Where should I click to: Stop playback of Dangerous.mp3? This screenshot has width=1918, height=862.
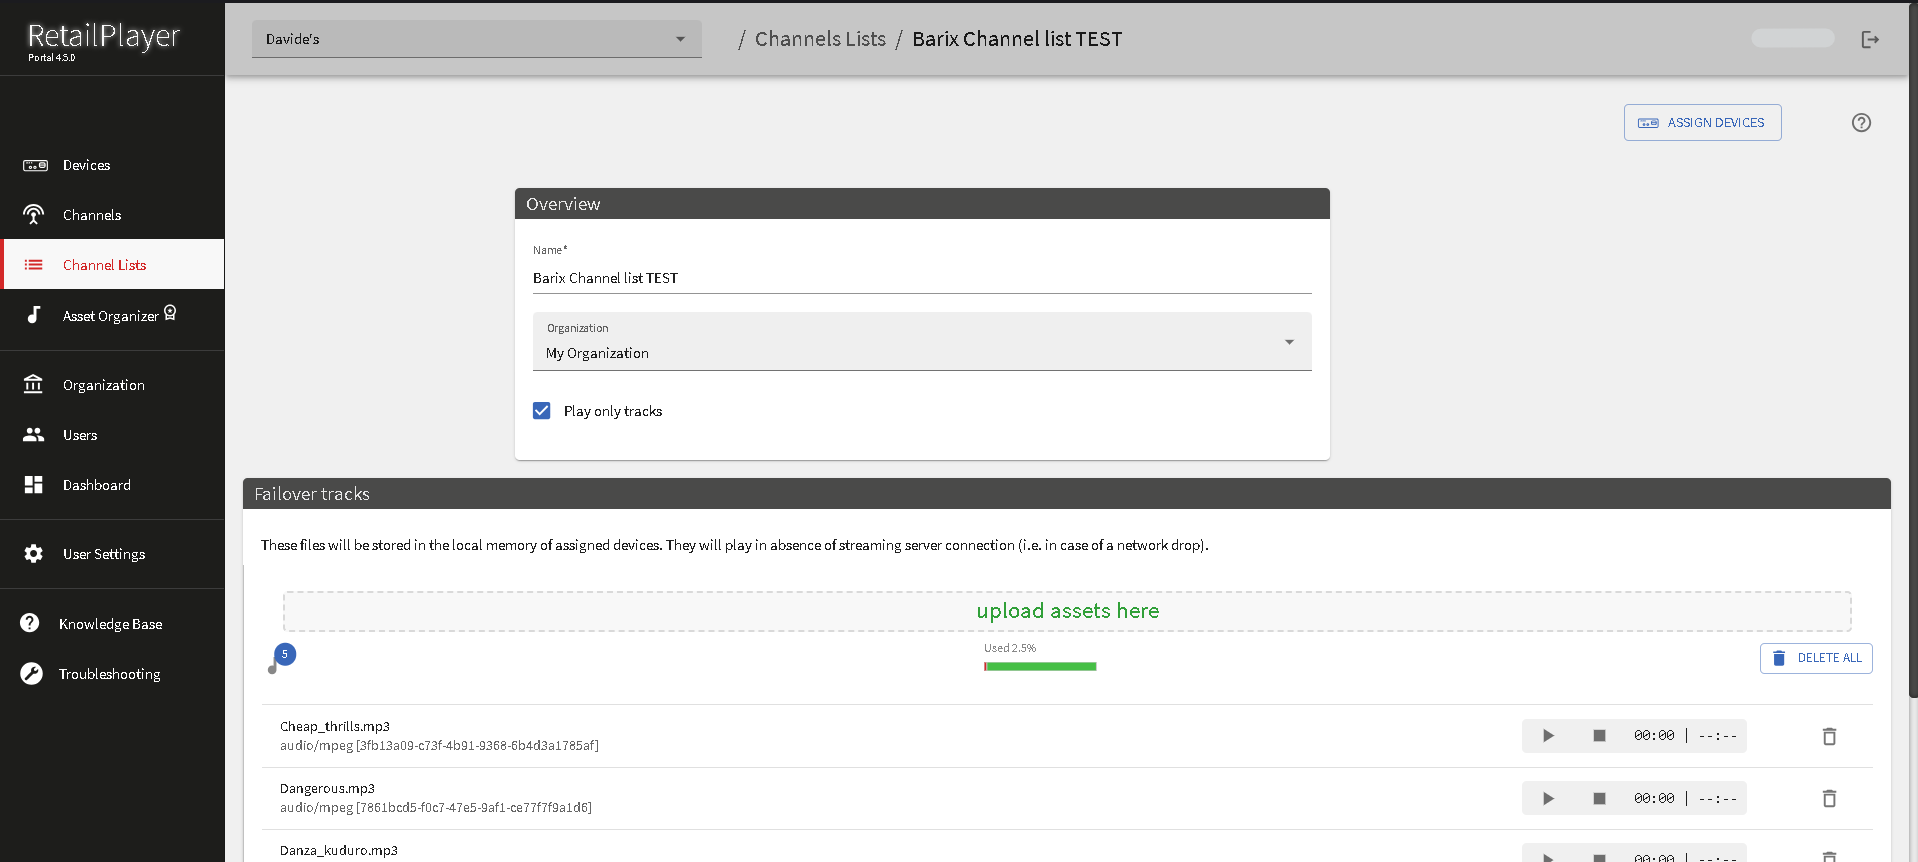pyautogui.click(x=1598, y=798)
